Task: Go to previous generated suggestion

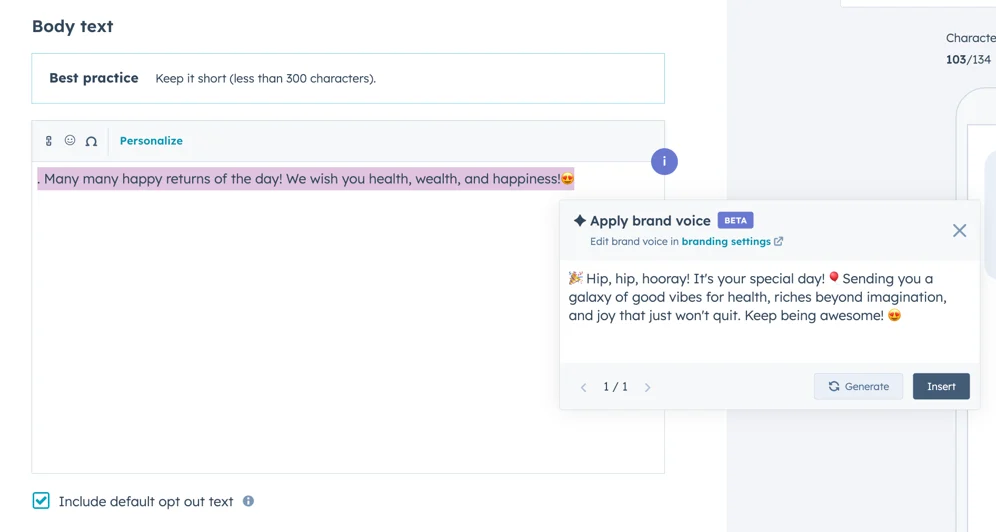Action: (x=583, y=387)
